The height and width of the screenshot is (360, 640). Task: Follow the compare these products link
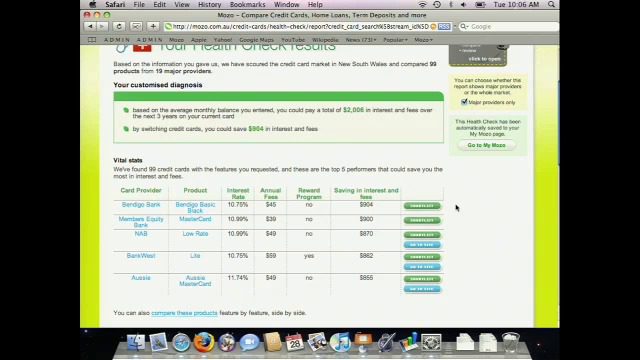(x=184, y=313)
